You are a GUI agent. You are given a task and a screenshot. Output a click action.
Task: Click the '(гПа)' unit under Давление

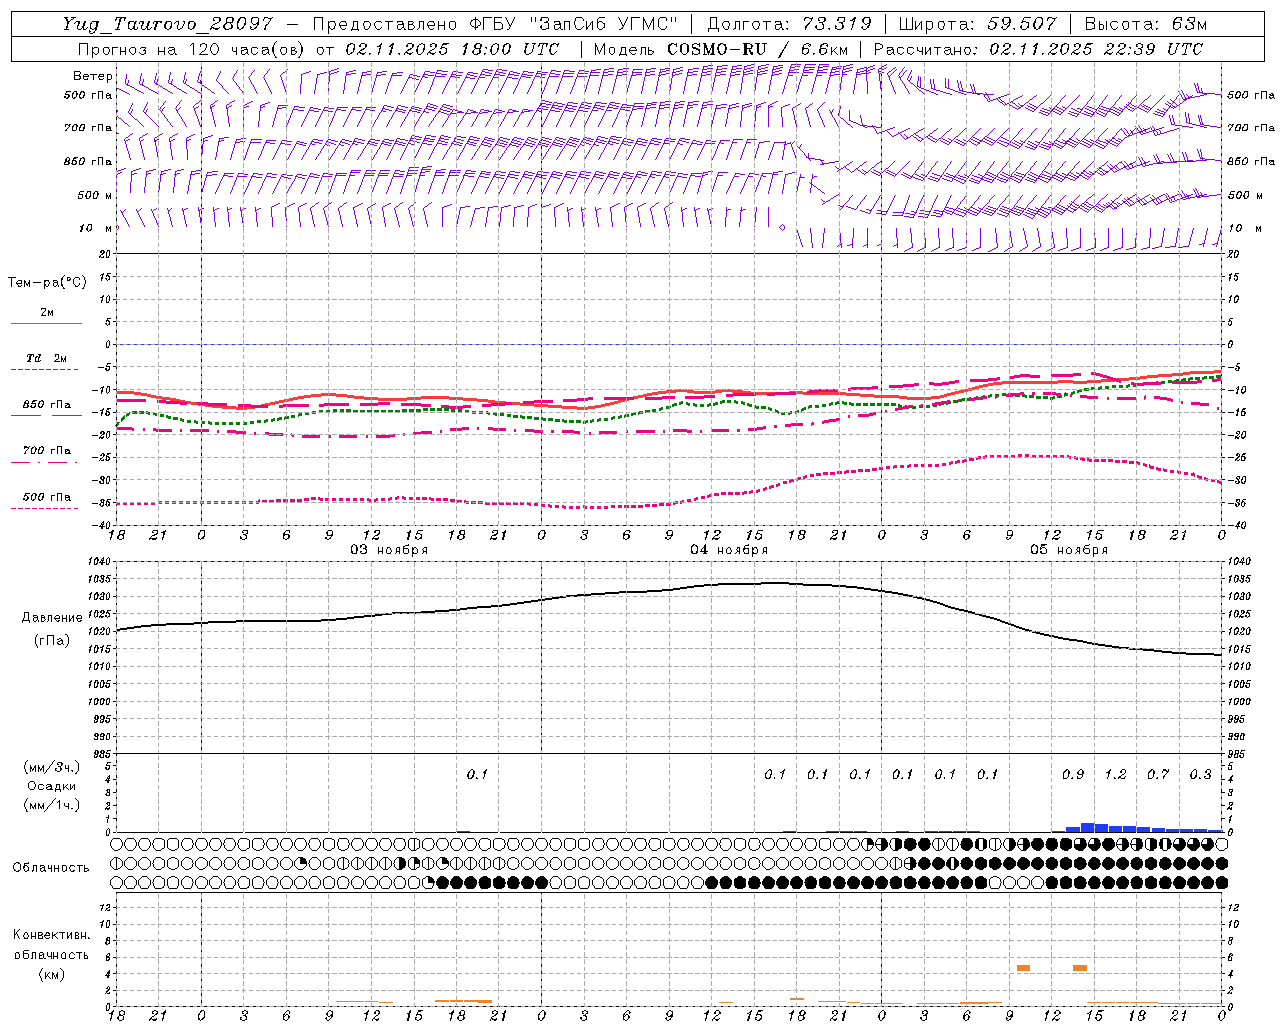(52, 641)
